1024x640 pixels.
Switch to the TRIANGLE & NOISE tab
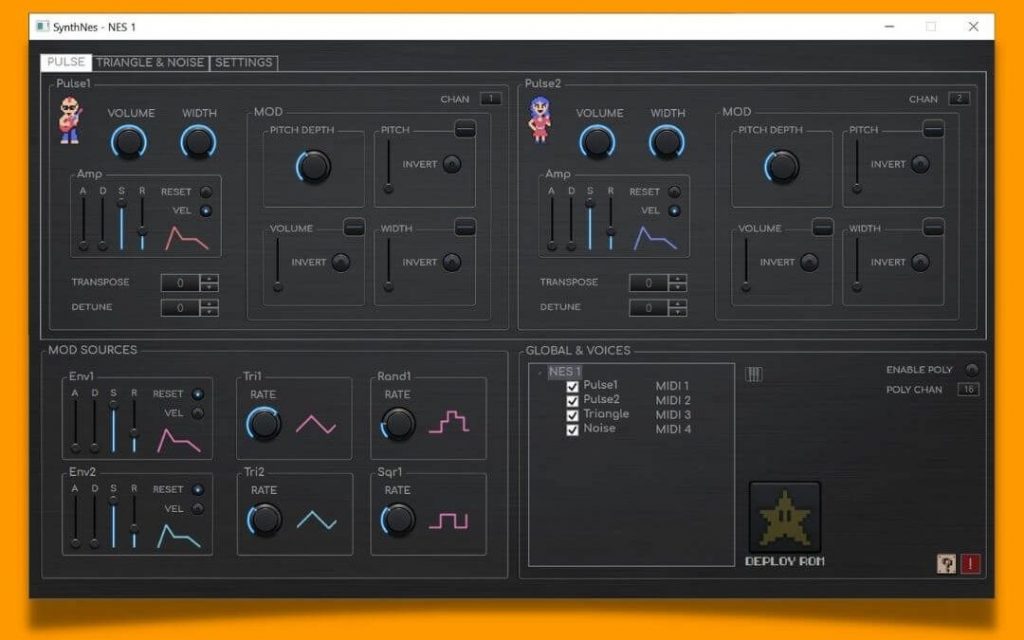tap(150, 61)
